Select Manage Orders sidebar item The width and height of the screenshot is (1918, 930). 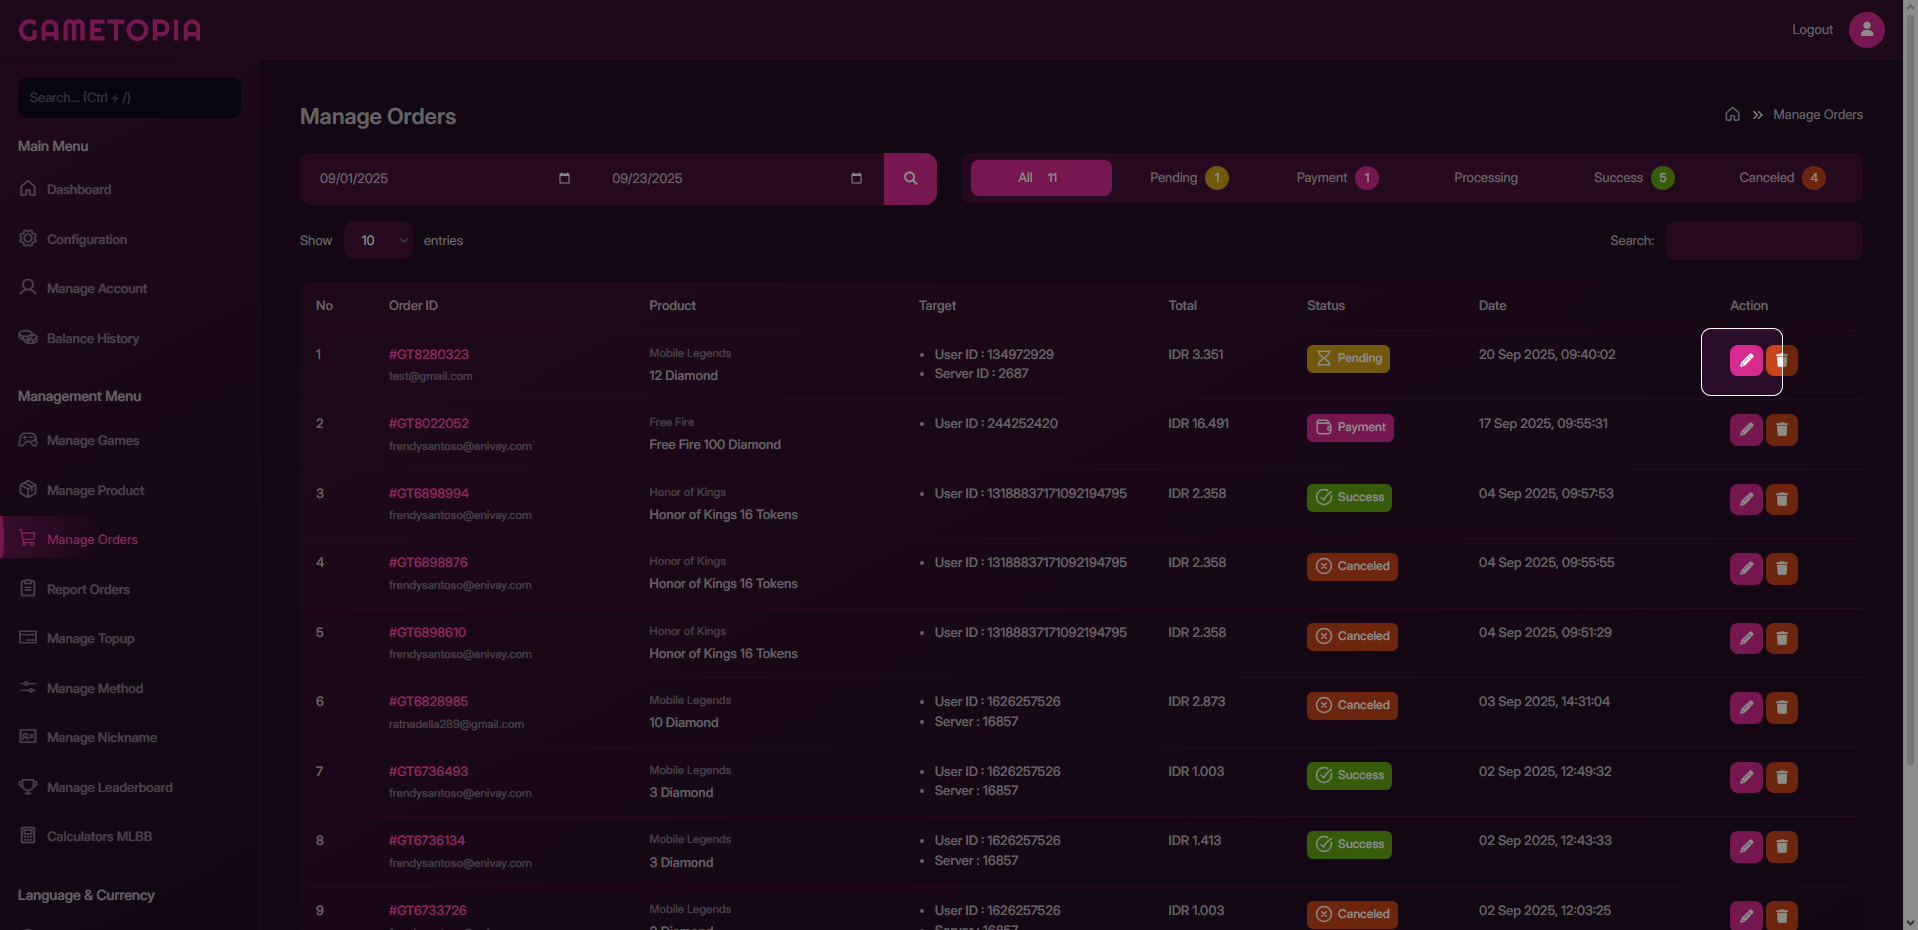coord(92,539)
